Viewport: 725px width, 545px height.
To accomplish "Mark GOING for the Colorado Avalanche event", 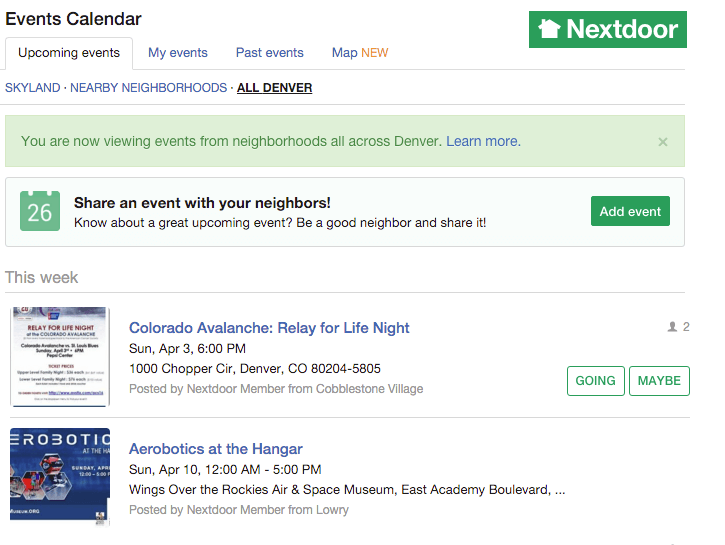I will click(596, 381).
